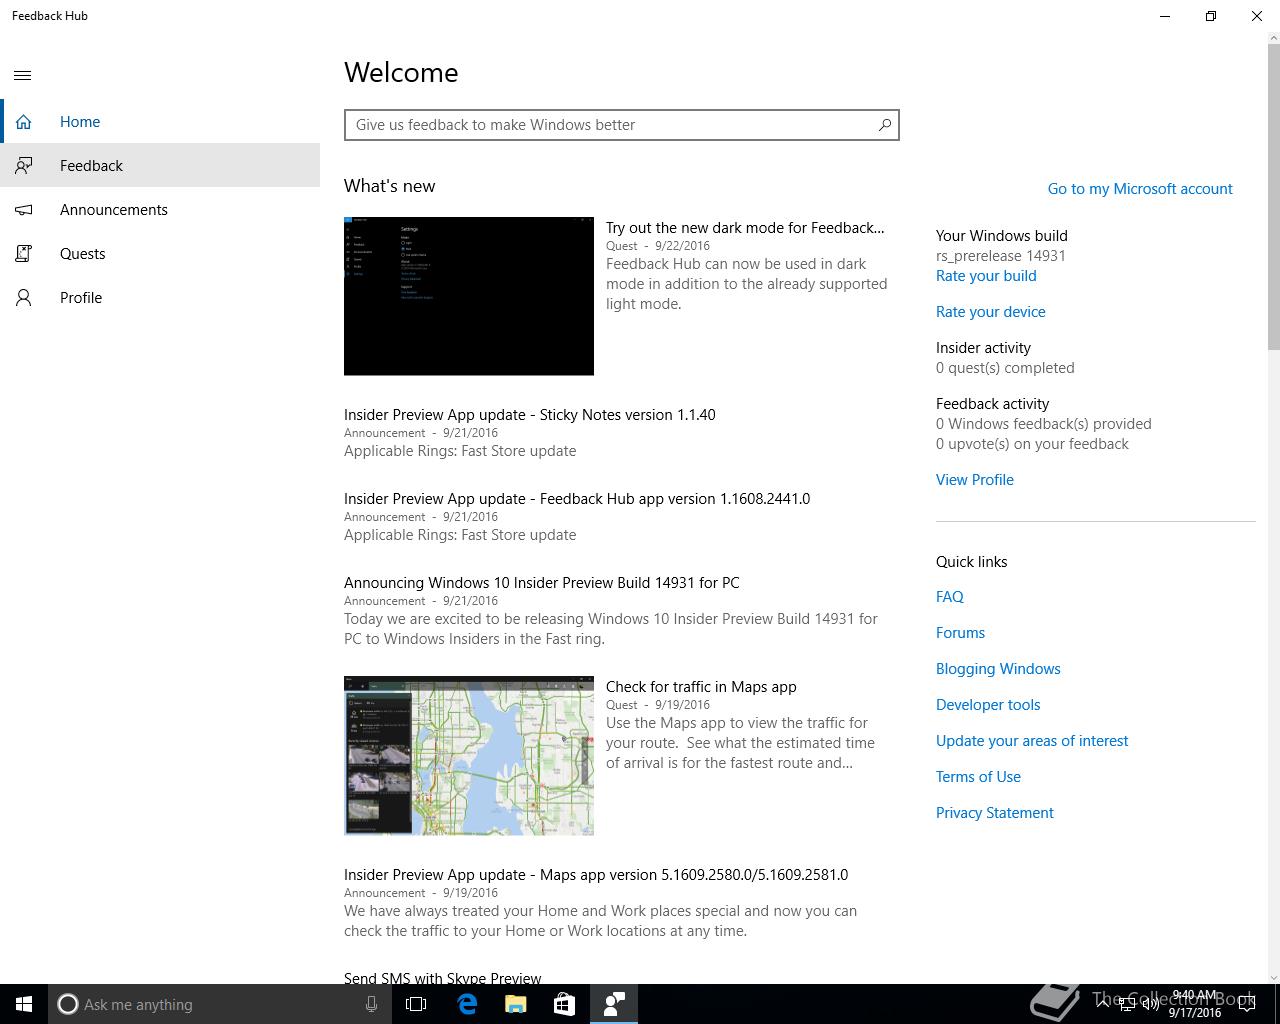Click Cortana Ask me anything box

[218, 1004]
